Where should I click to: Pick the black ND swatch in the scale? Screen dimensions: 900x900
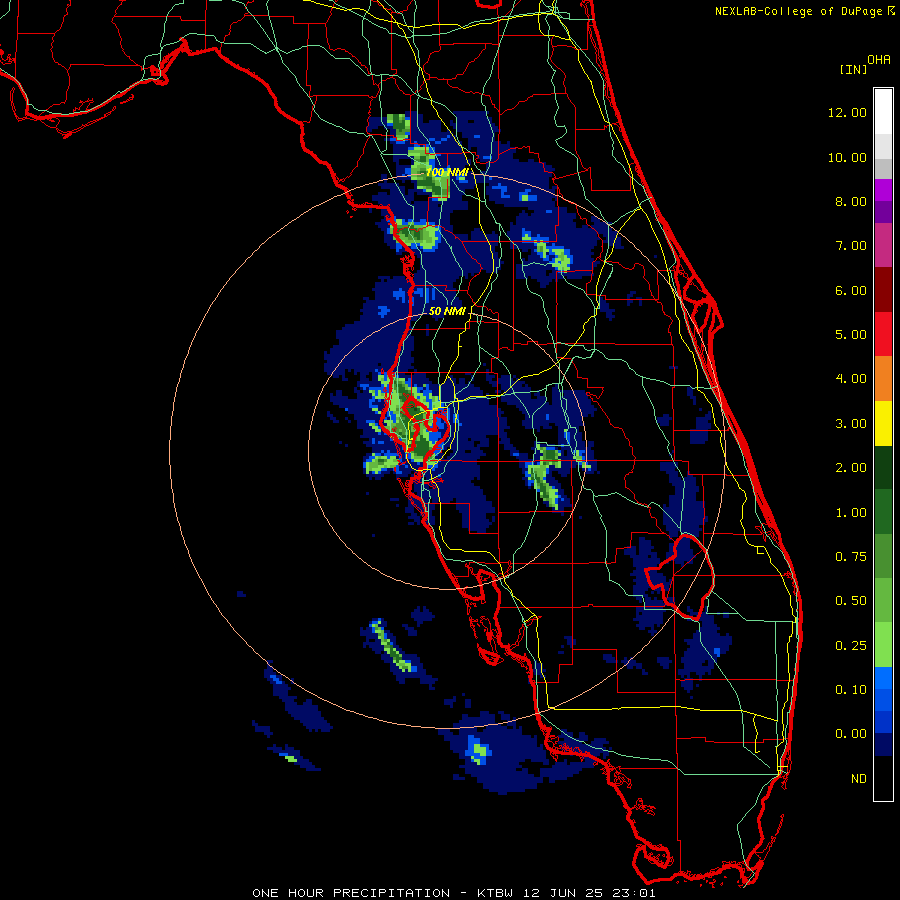tap(883, 778)
